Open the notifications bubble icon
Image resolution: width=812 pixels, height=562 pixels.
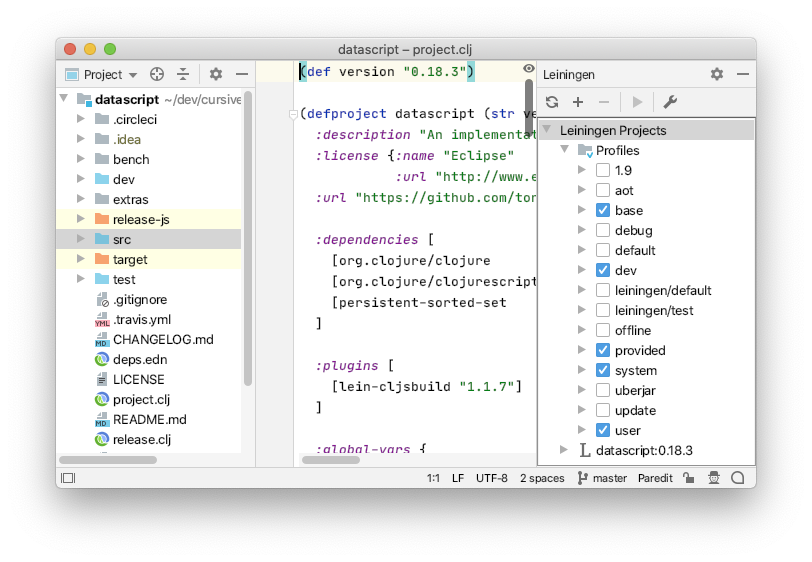(x=738, y=478)
